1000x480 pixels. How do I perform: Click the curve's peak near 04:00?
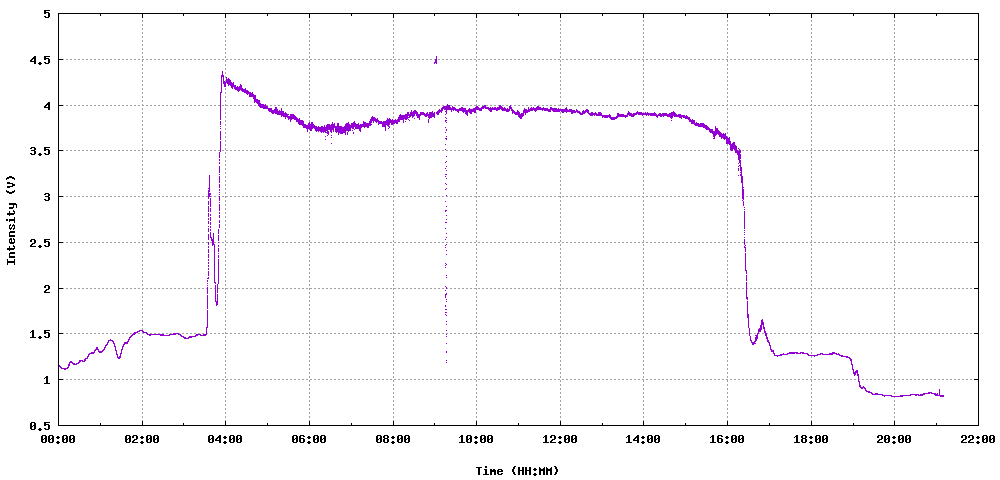[222, 73]
